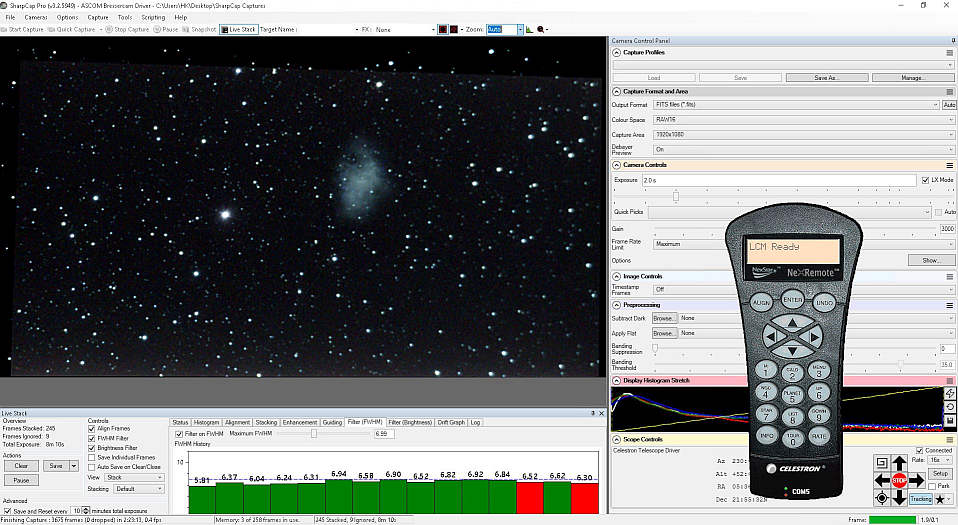
Task: Open the Stacking Default dropdown
Action: (139, 489)
